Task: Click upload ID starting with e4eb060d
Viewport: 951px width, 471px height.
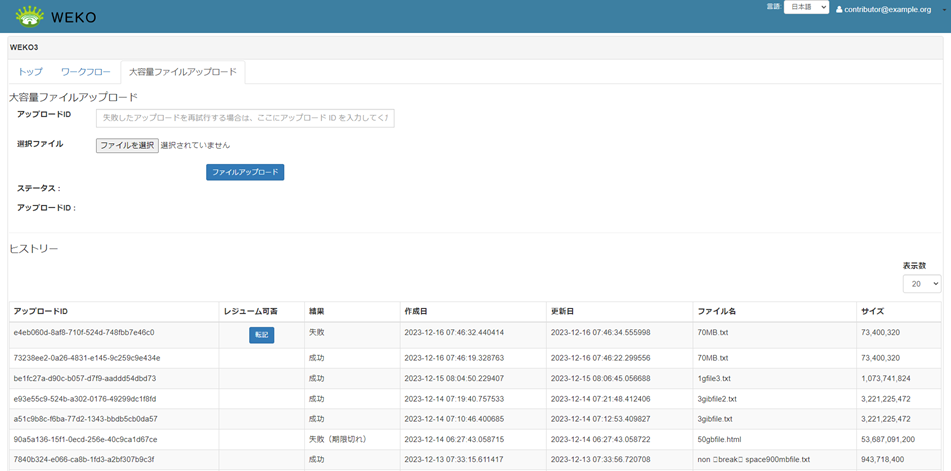Action: [84, 333]
